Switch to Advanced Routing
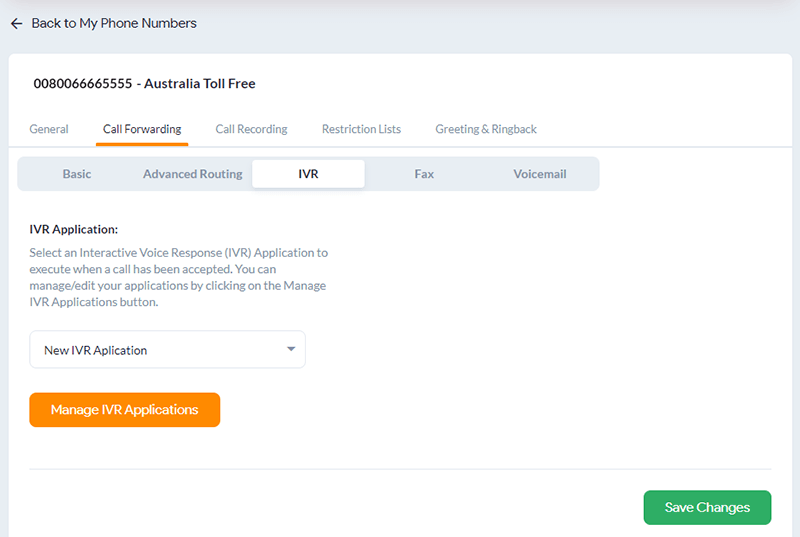This screenshot has width=800, height=537. (x=193, y=174)
